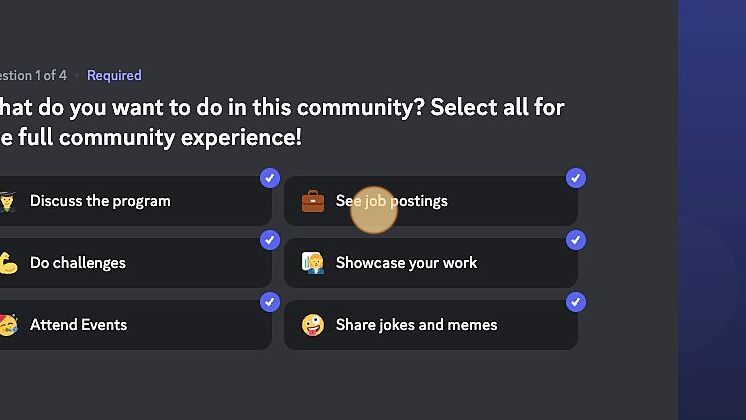746x420 pixels.
Task: Uncheck the Share jokes and memes checkmark
Action: click(576, 302)
